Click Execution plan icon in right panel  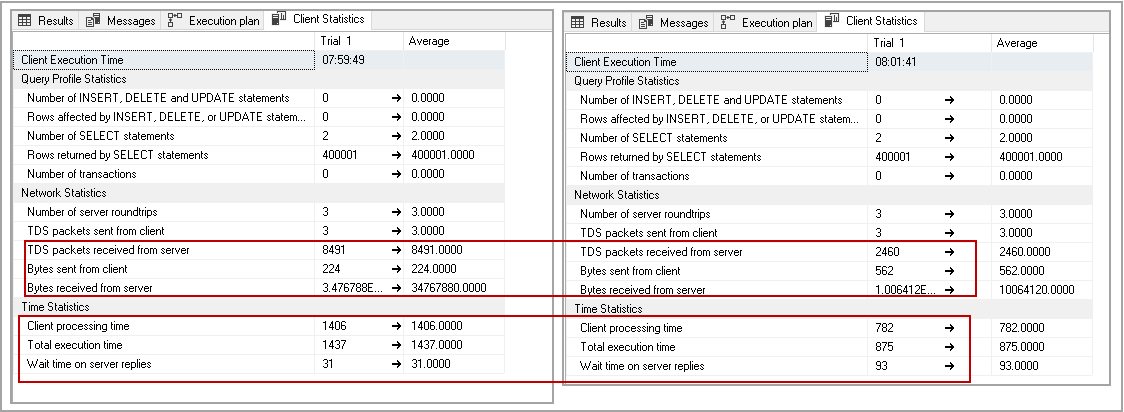point(728,23)
